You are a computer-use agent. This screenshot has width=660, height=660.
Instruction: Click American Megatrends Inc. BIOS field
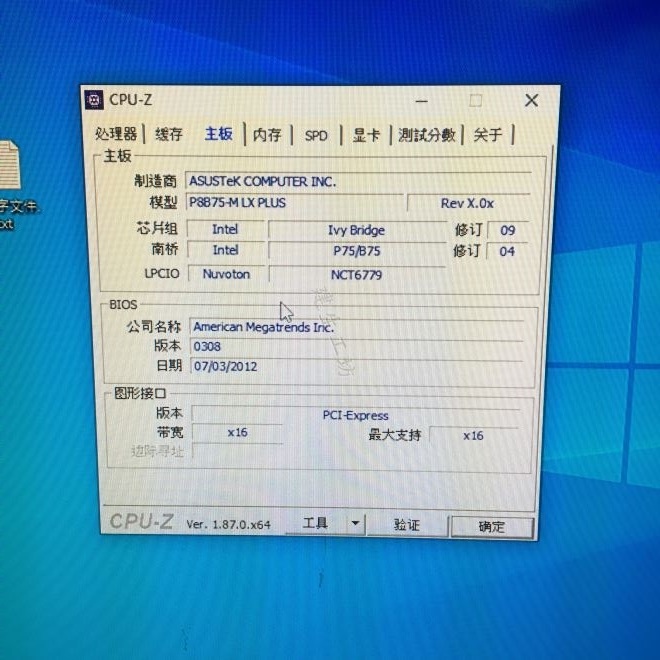point(357,327)
